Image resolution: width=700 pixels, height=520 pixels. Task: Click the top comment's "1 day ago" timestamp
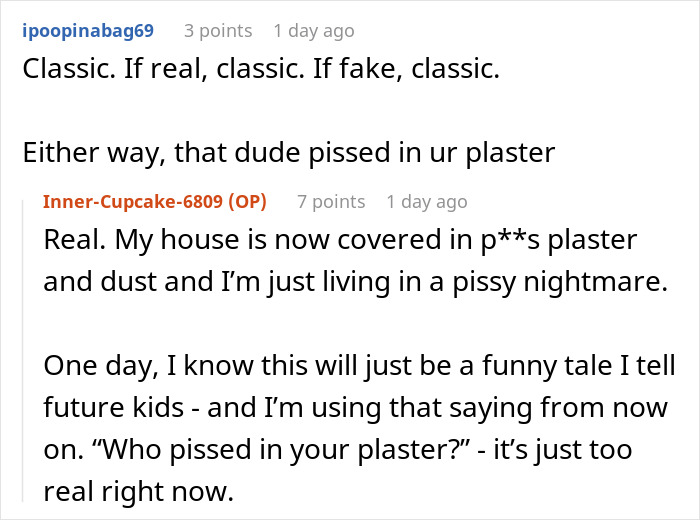tap(314, 31)
